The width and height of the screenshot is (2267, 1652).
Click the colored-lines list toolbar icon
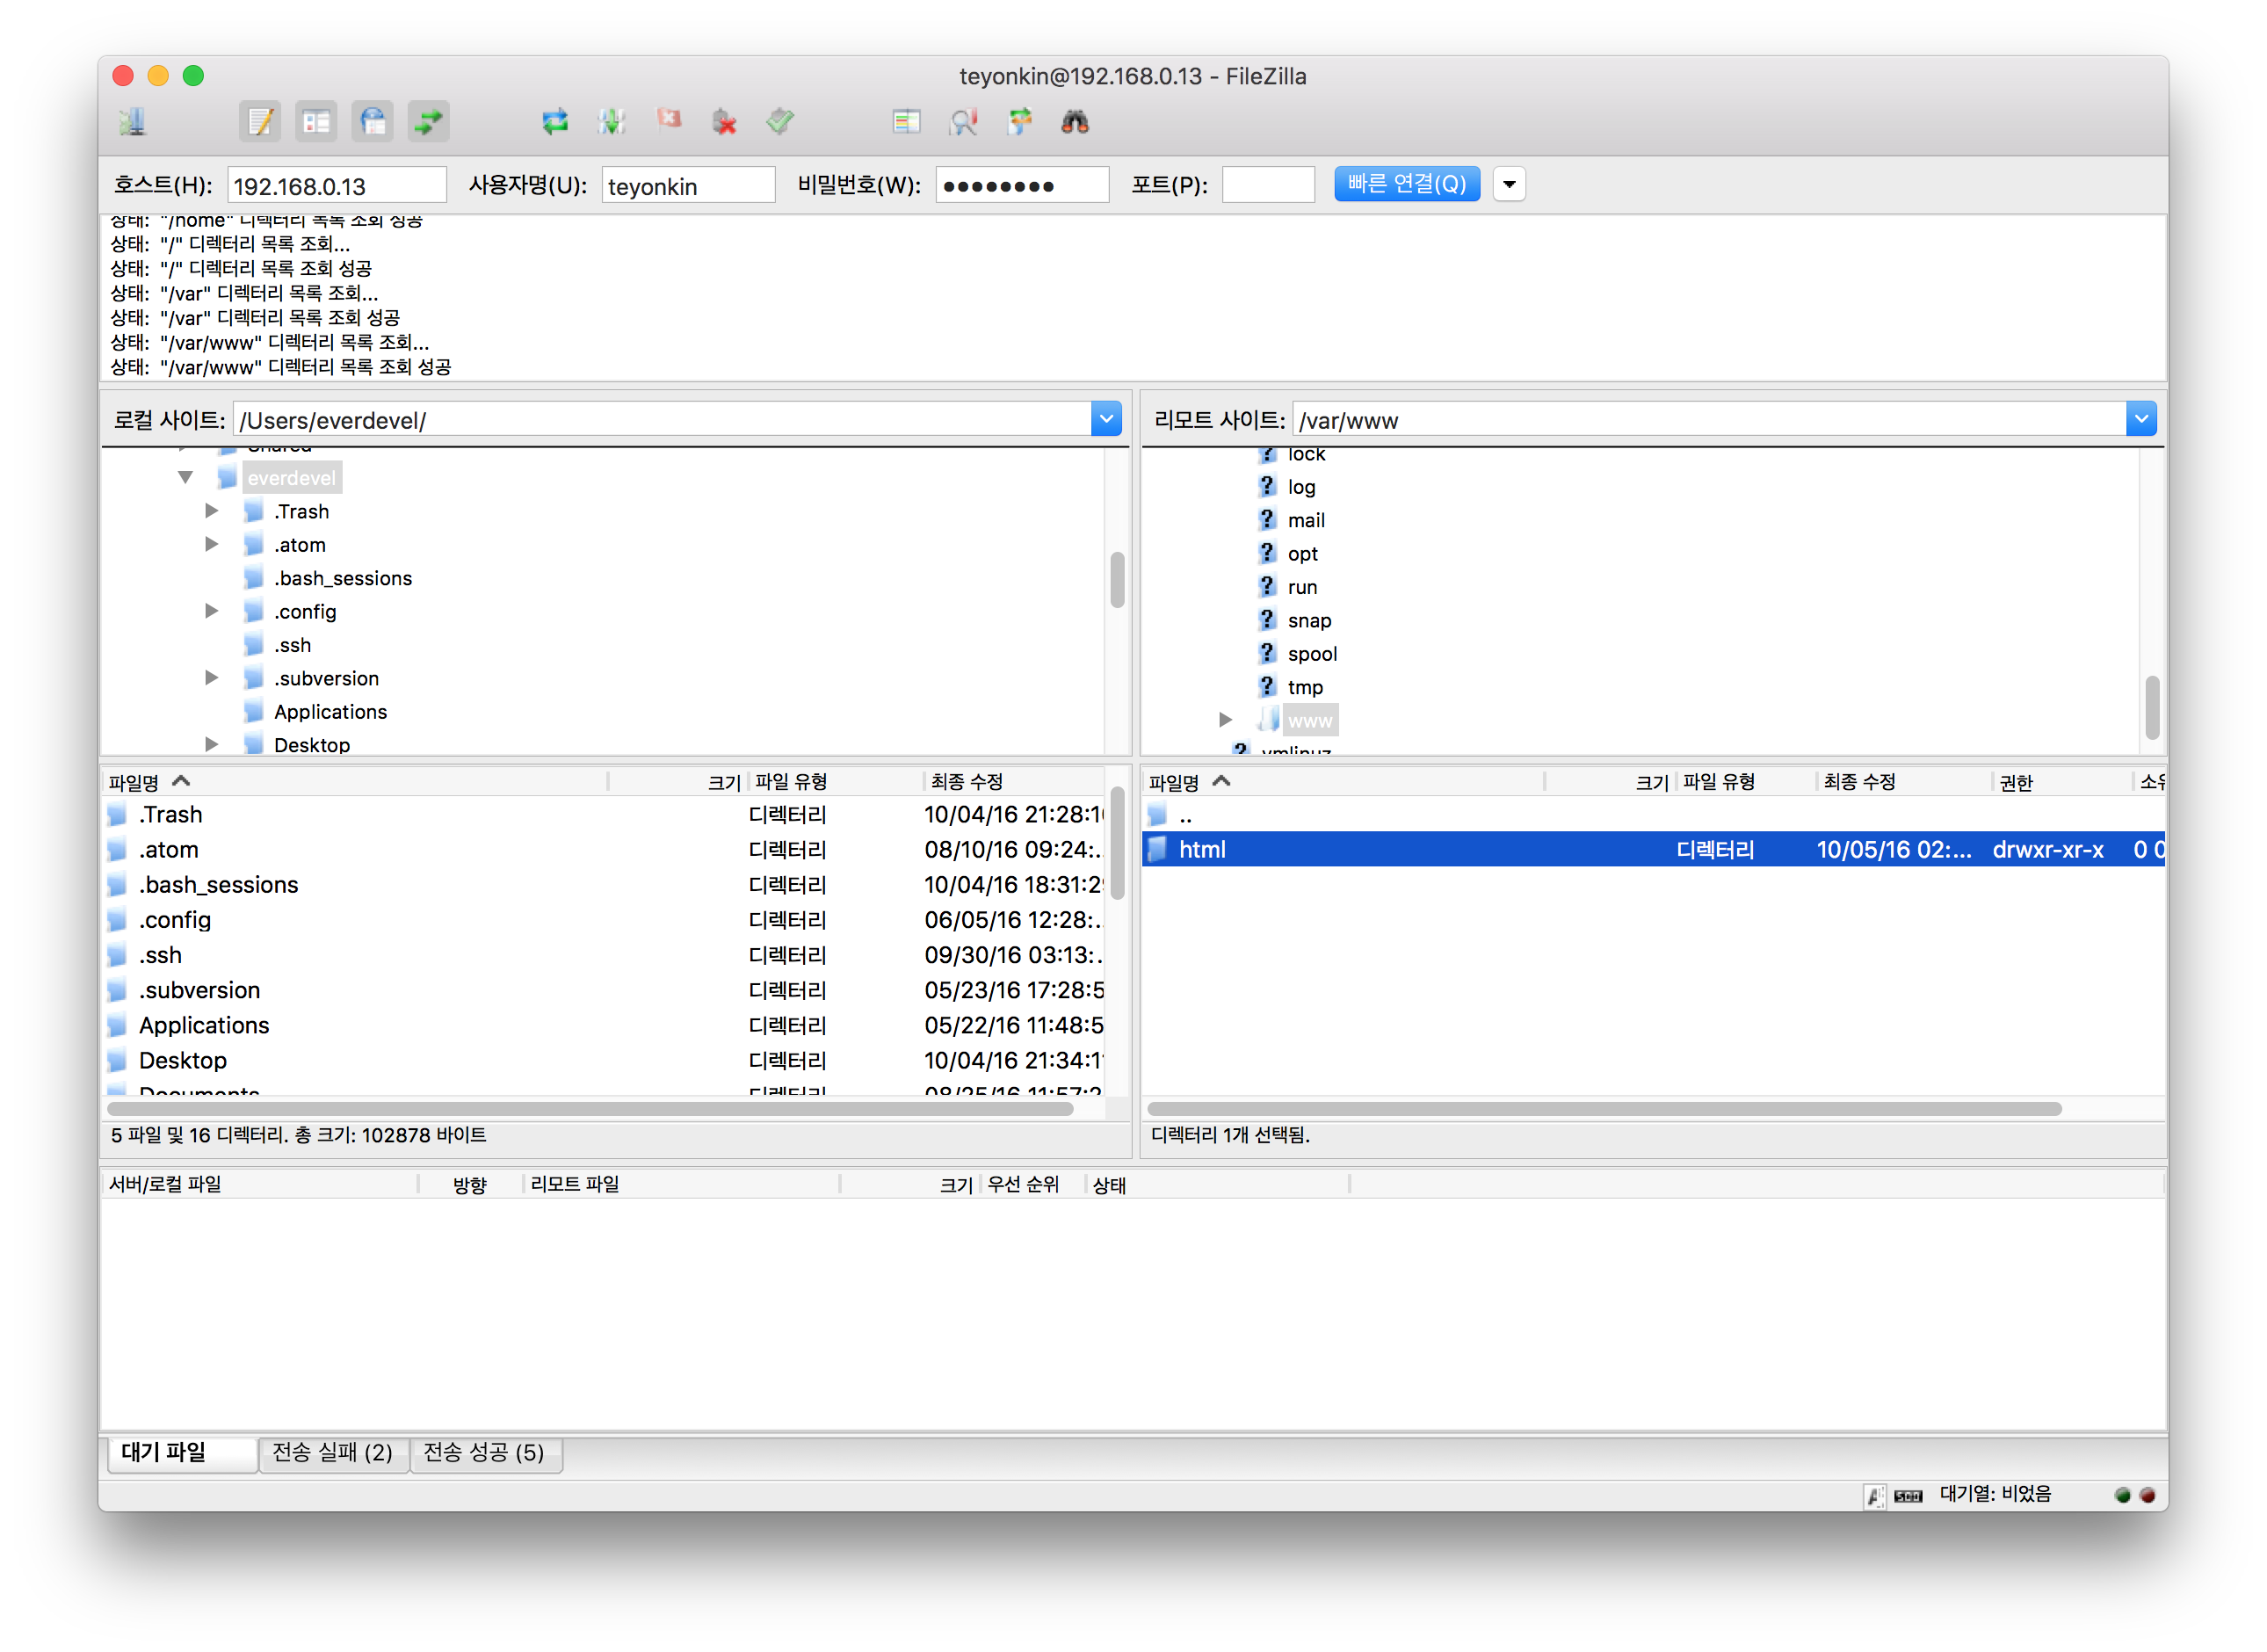tap(906, 122)
